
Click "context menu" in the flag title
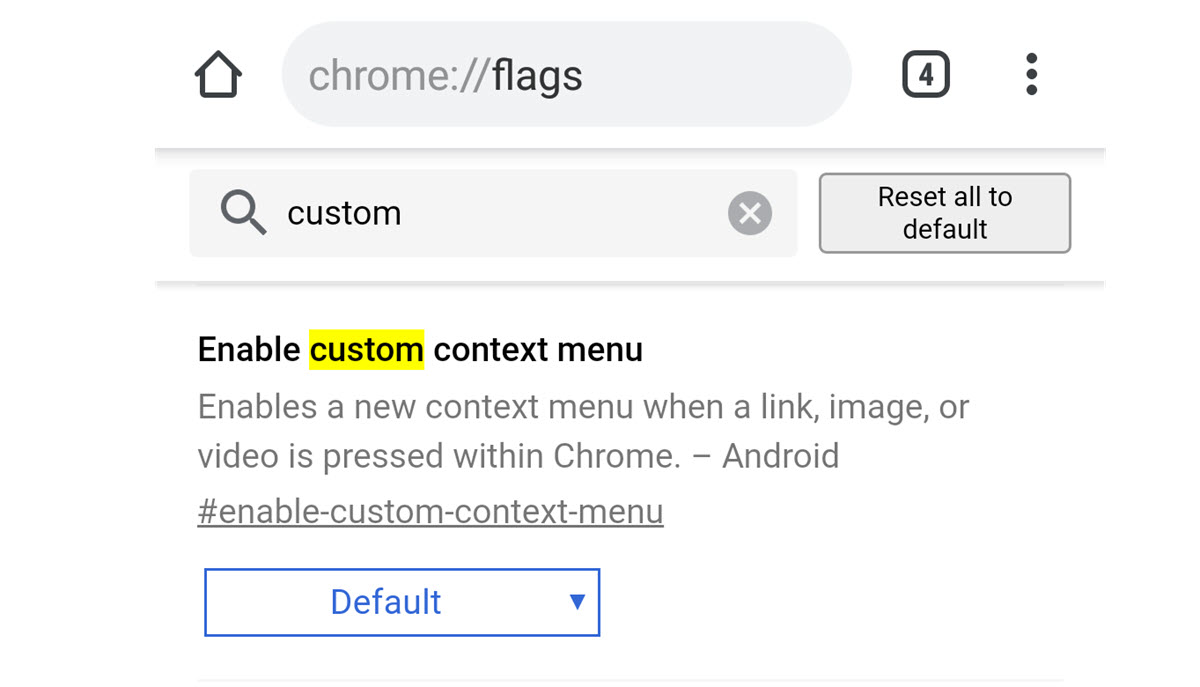point(538,350)
